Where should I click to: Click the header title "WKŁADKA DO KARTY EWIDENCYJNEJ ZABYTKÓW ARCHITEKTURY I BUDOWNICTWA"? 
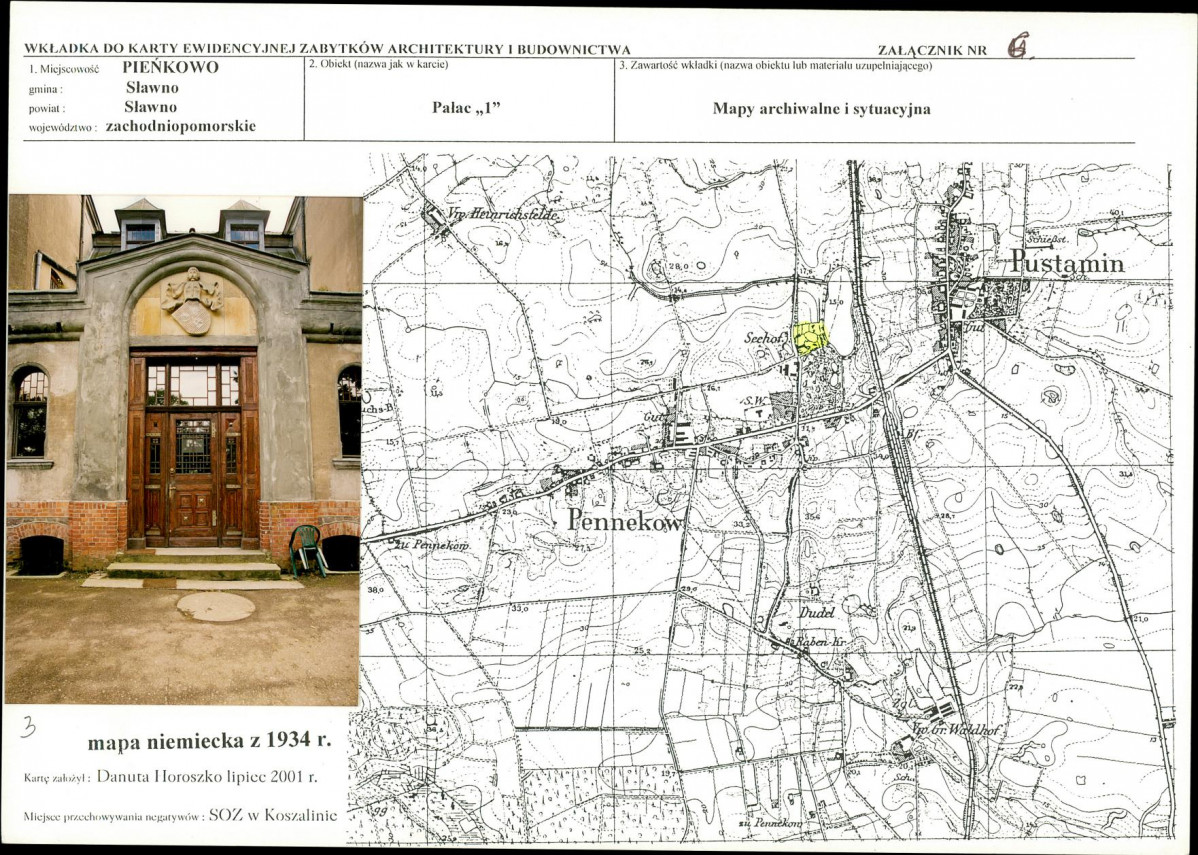click(x=327, y=49)
